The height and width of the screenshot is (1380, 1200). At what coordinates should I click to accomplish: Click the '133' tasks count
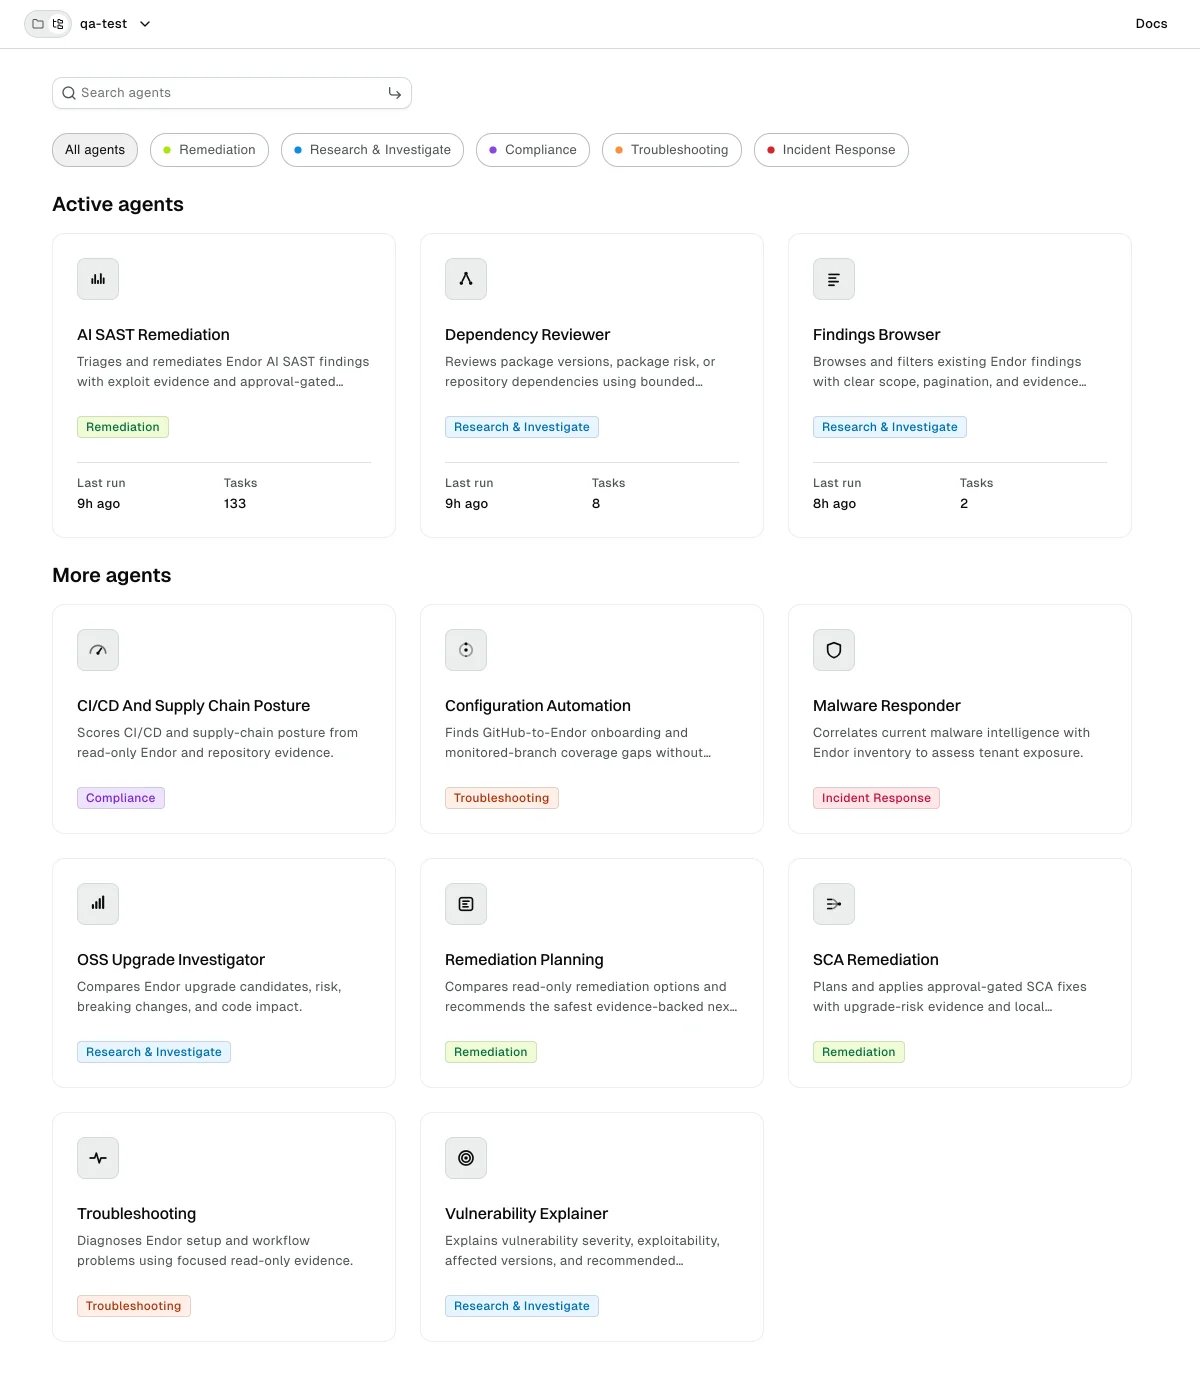tap(235, 504)
